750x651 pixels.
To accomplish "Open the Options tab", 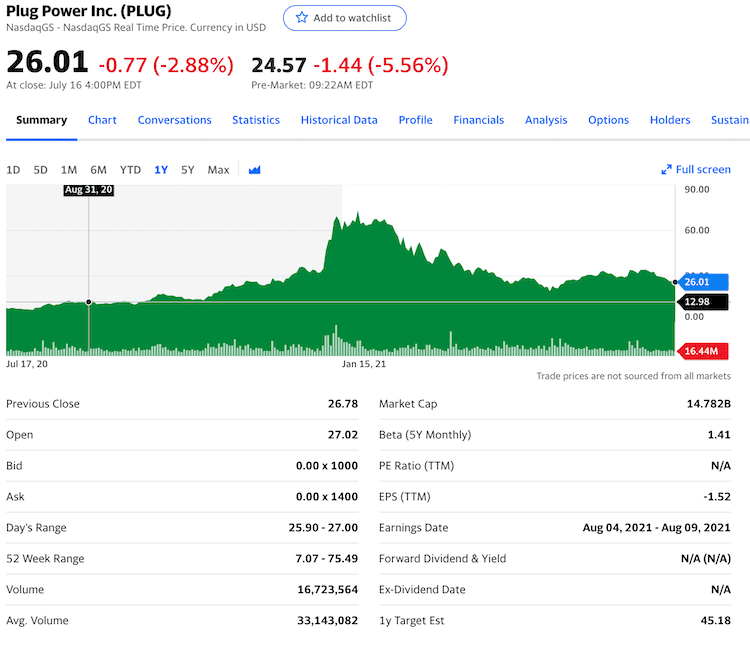I will [608, 120].
